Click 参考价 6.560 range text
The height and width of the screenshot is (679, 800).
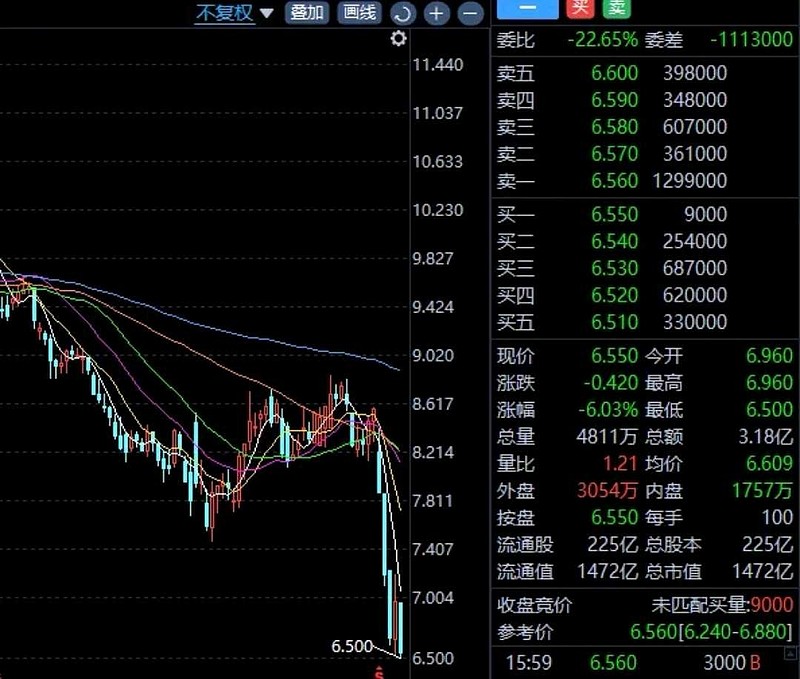pos(711,633)
